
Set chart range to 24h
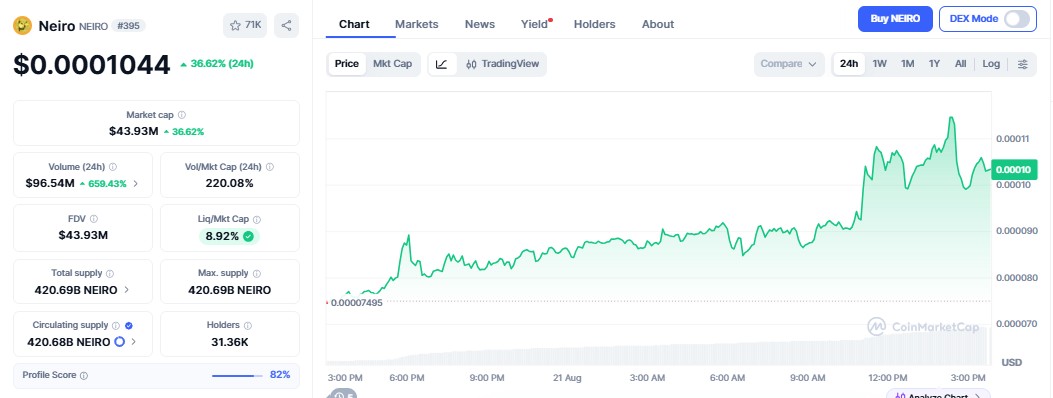849,64
